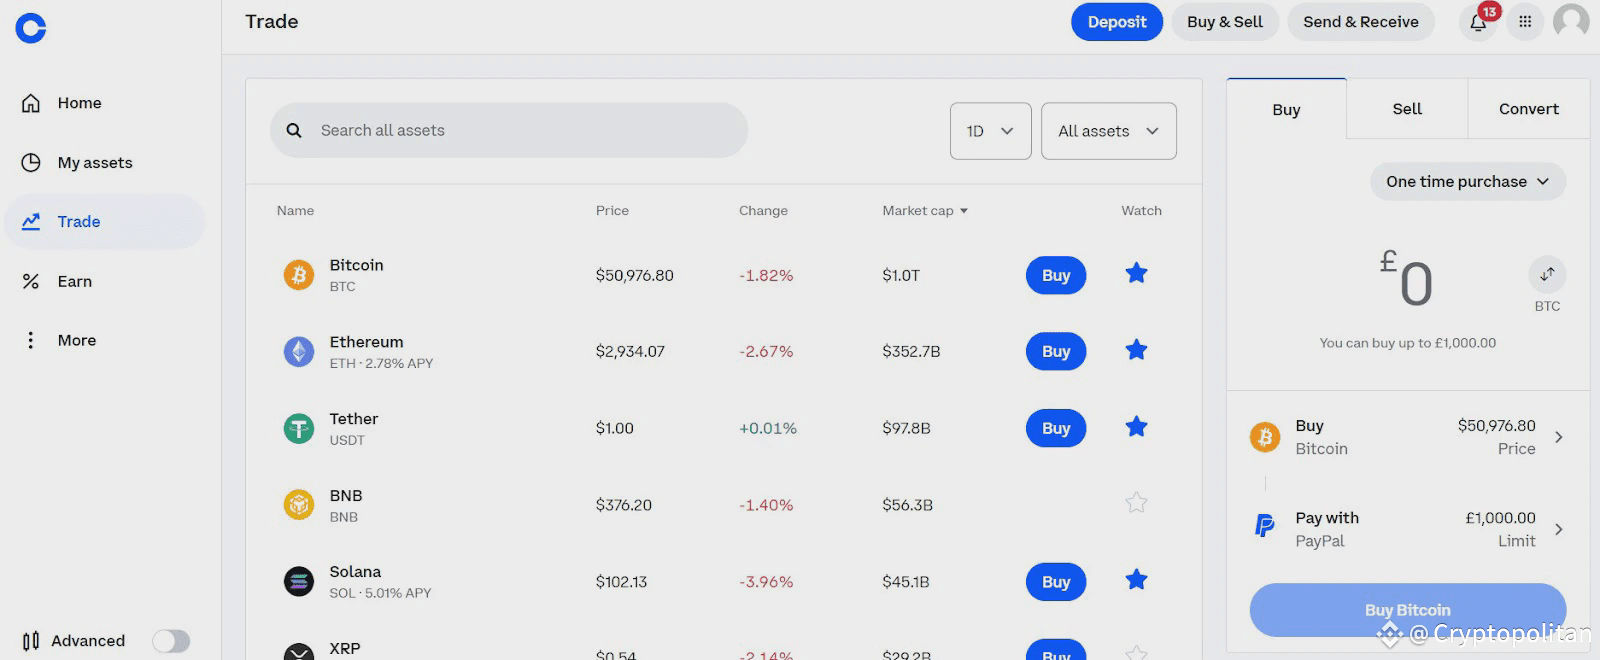The image size is (1600, 660).
Task: Click the Buy Bitcoin submit button
Action: pyautogui.click(x=1407, y=610)
